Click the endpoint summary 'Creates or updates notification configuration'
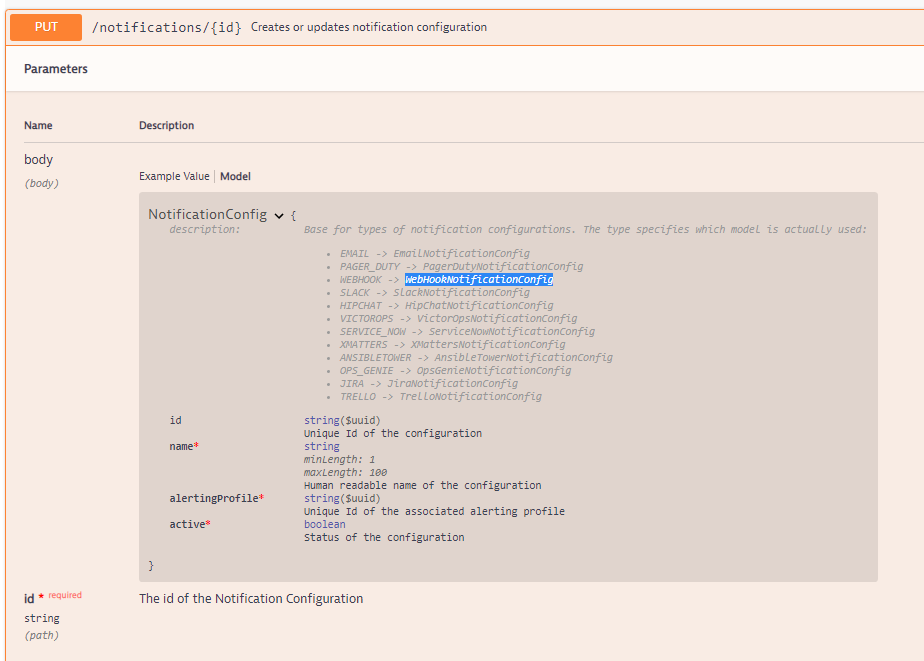Image resolution: width=924 pixels, height=661 pixels. pos(368,27)
